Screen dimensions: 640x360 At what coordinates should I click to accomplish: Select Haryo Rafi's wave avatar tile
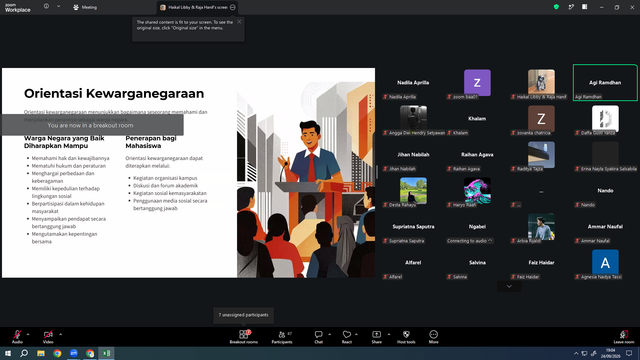tap(477, 190)
